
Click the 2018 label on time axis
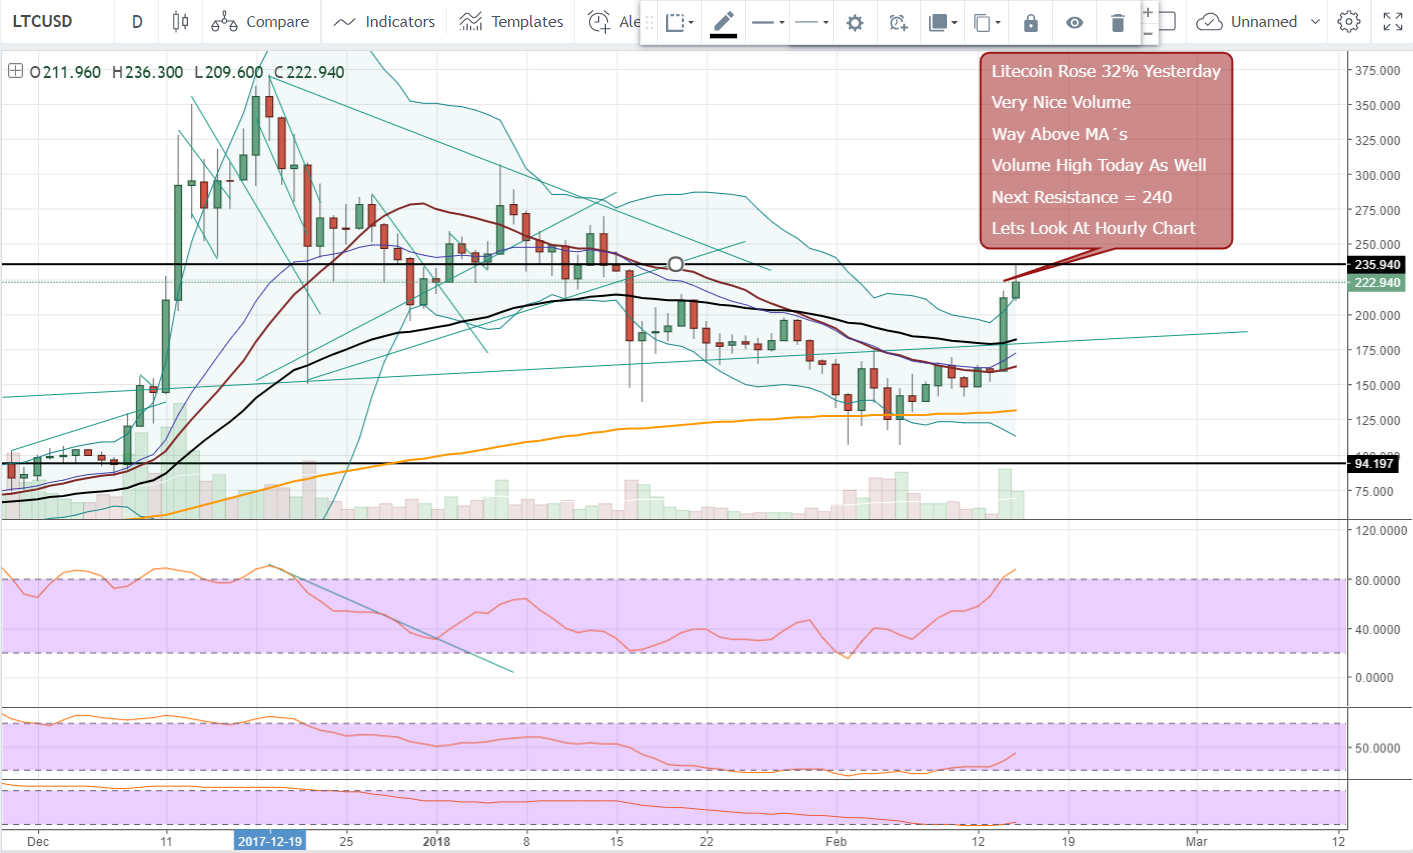click(x=436, y=841)
